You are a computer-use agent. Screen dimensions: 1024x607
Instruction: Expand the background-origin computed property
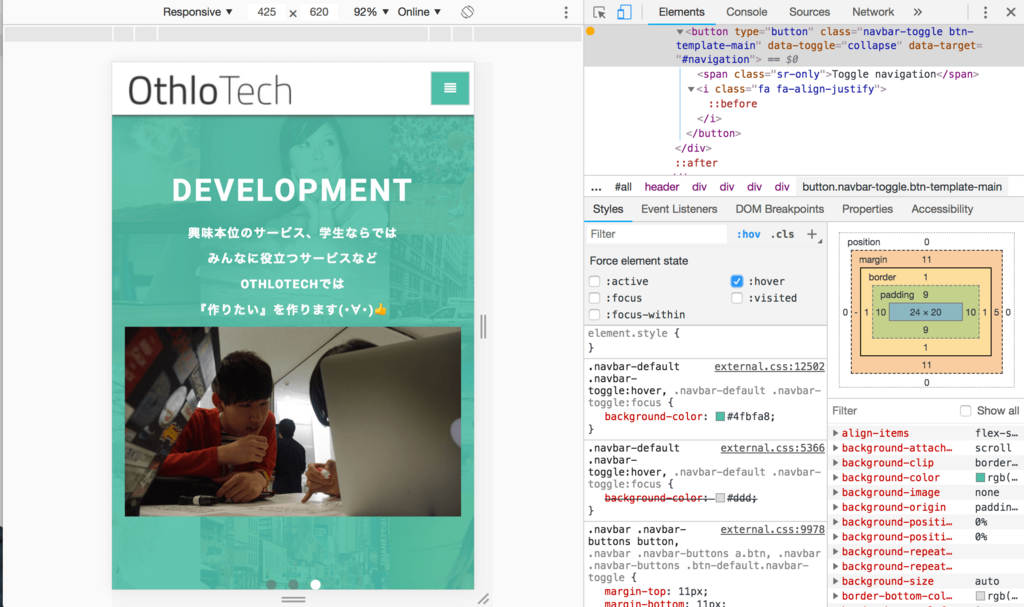(x=835, y=507)
